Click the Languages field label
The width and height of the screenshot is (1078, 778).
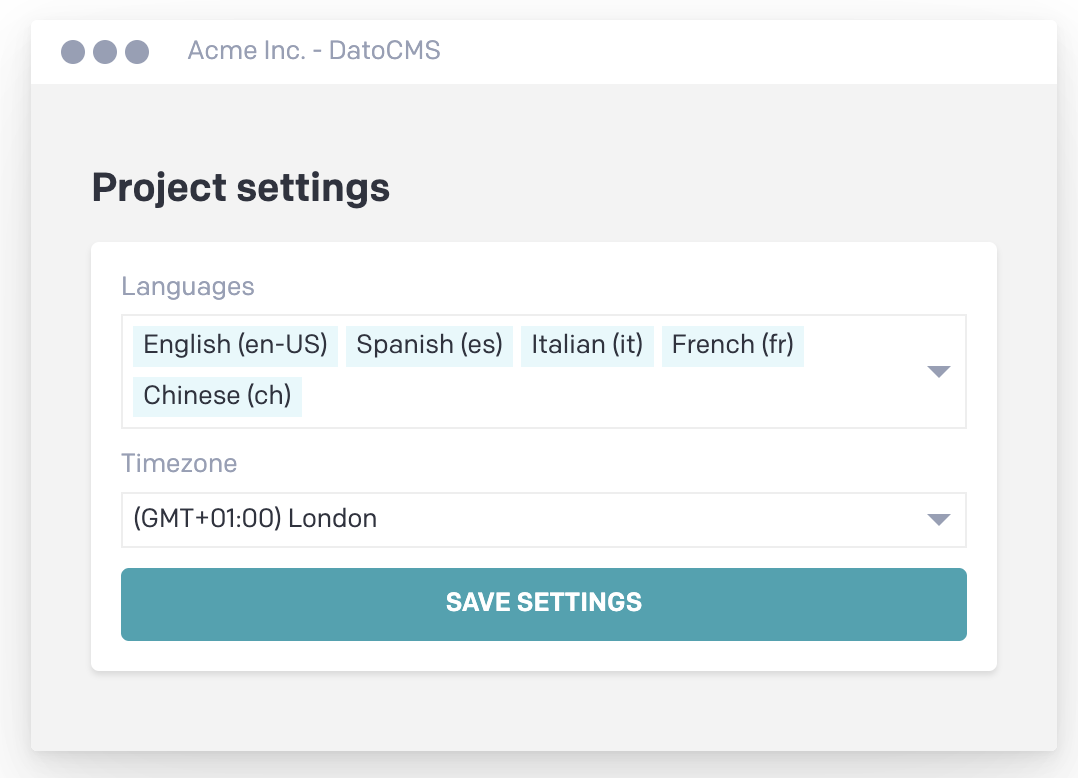187,286
